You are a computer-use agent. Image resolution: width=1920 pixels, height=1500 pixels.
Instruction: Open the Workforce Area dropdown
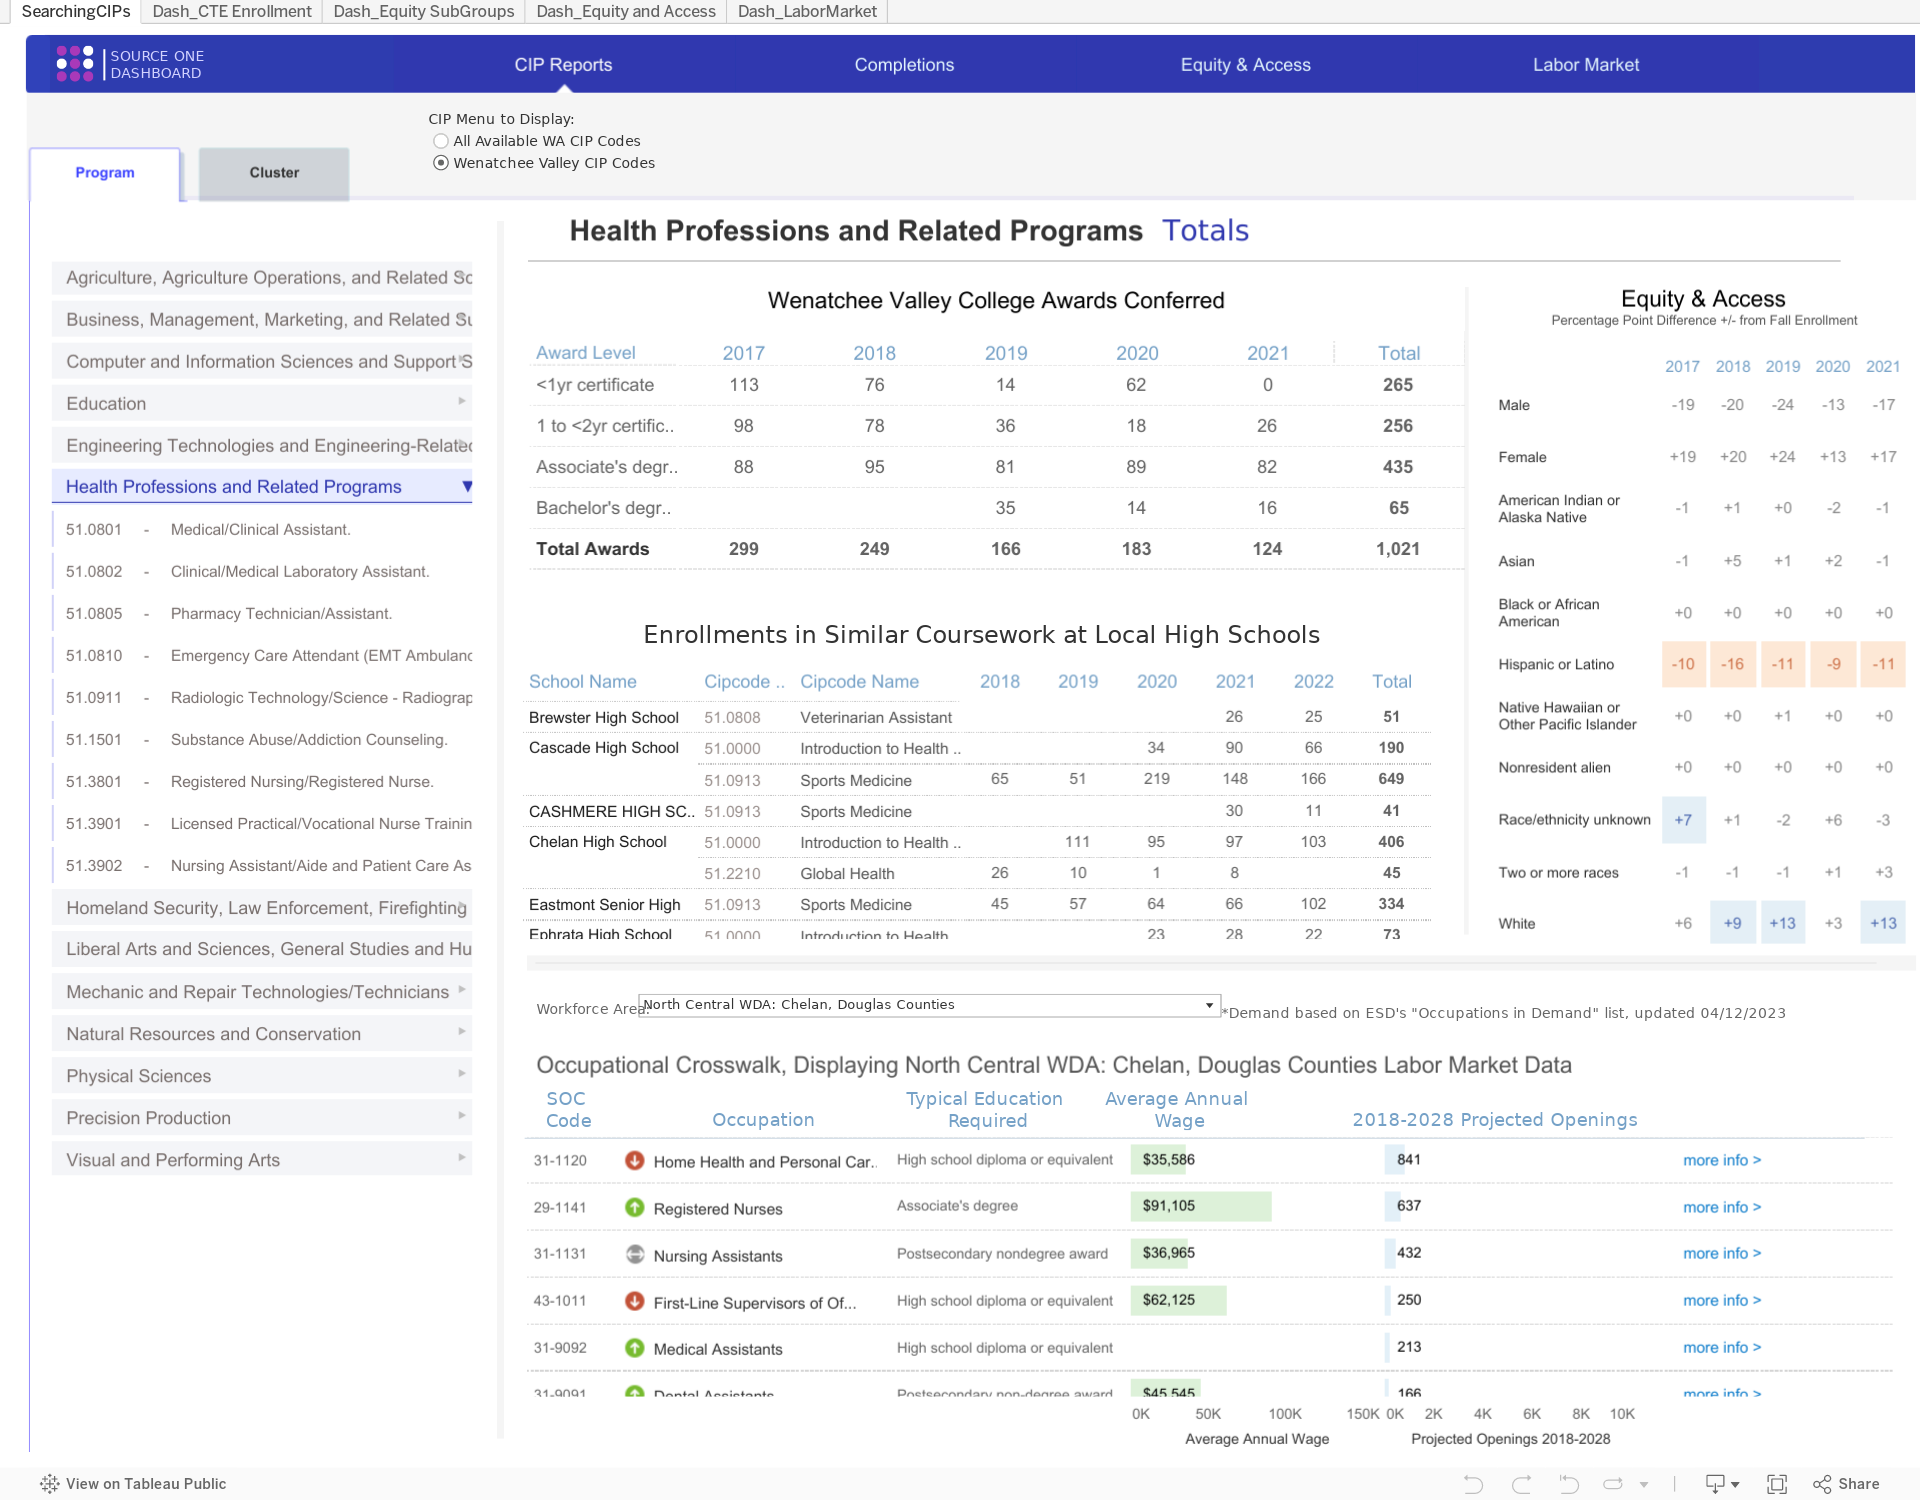tap(929, 1005)
